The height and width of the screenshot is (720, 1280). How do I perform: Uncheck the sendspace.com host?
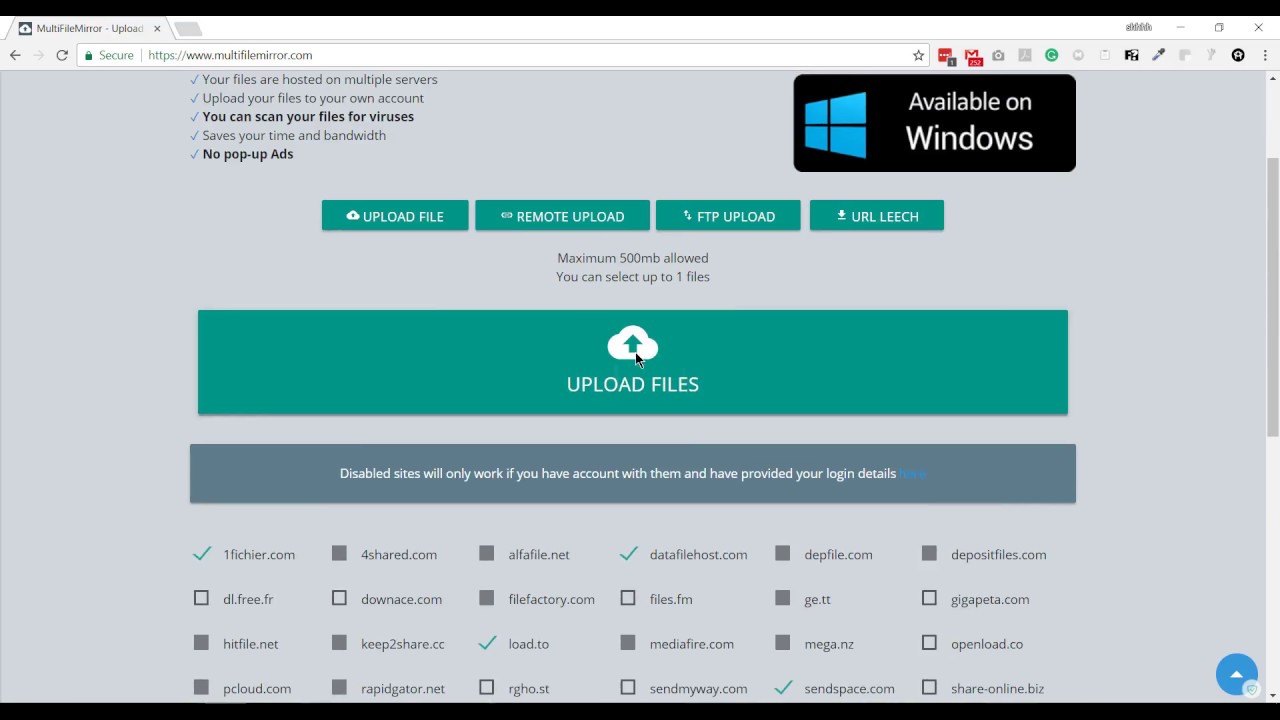point(783,688)
